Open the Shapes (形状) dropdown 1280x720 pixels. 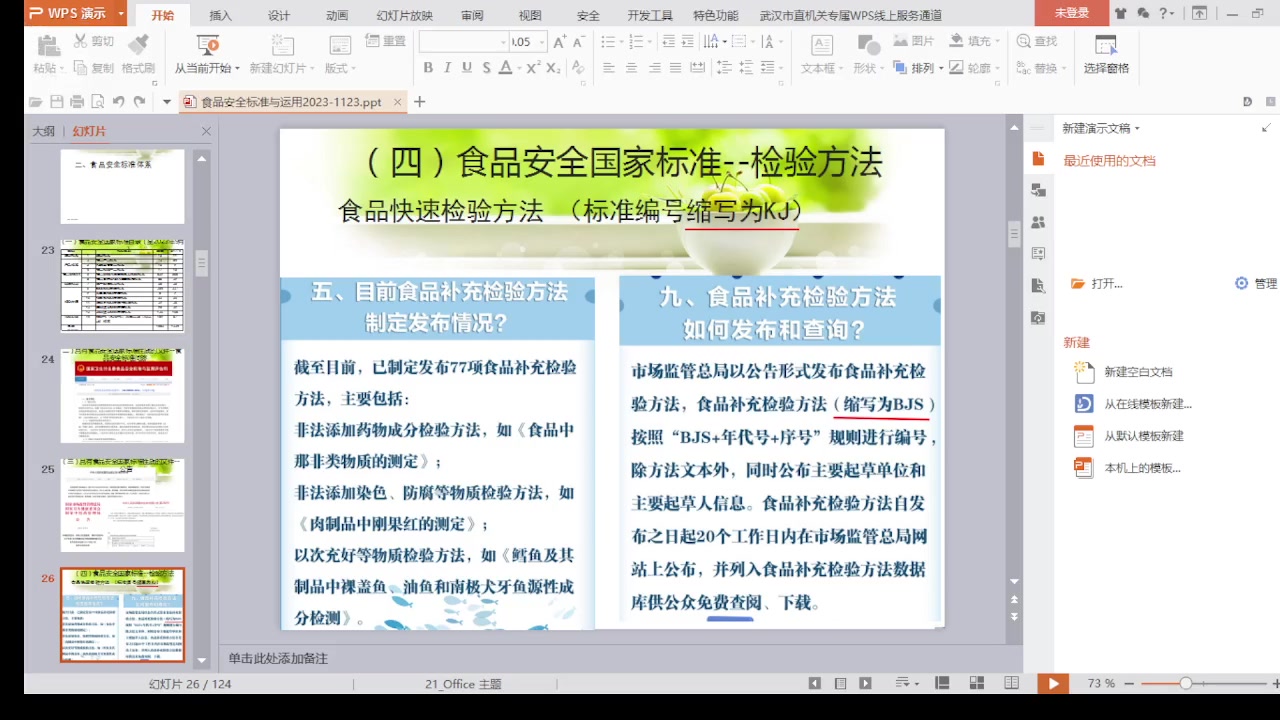click(x=869, y=68)
